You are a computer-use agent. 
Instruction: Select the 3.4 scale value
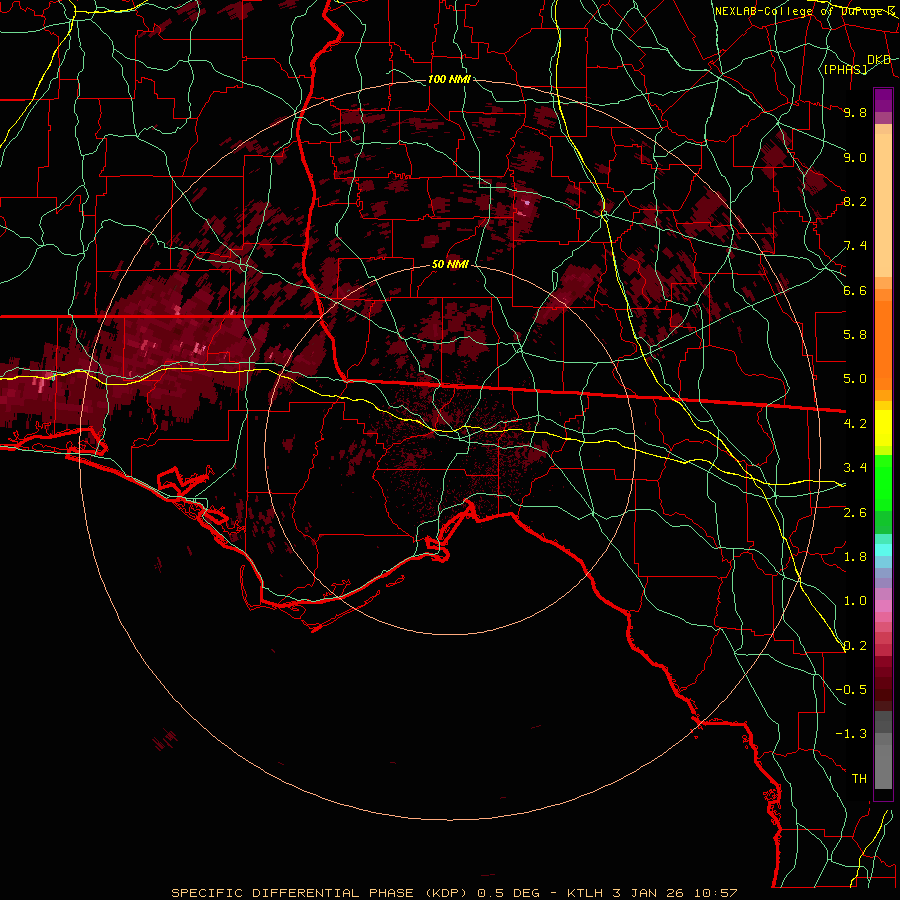855,468
